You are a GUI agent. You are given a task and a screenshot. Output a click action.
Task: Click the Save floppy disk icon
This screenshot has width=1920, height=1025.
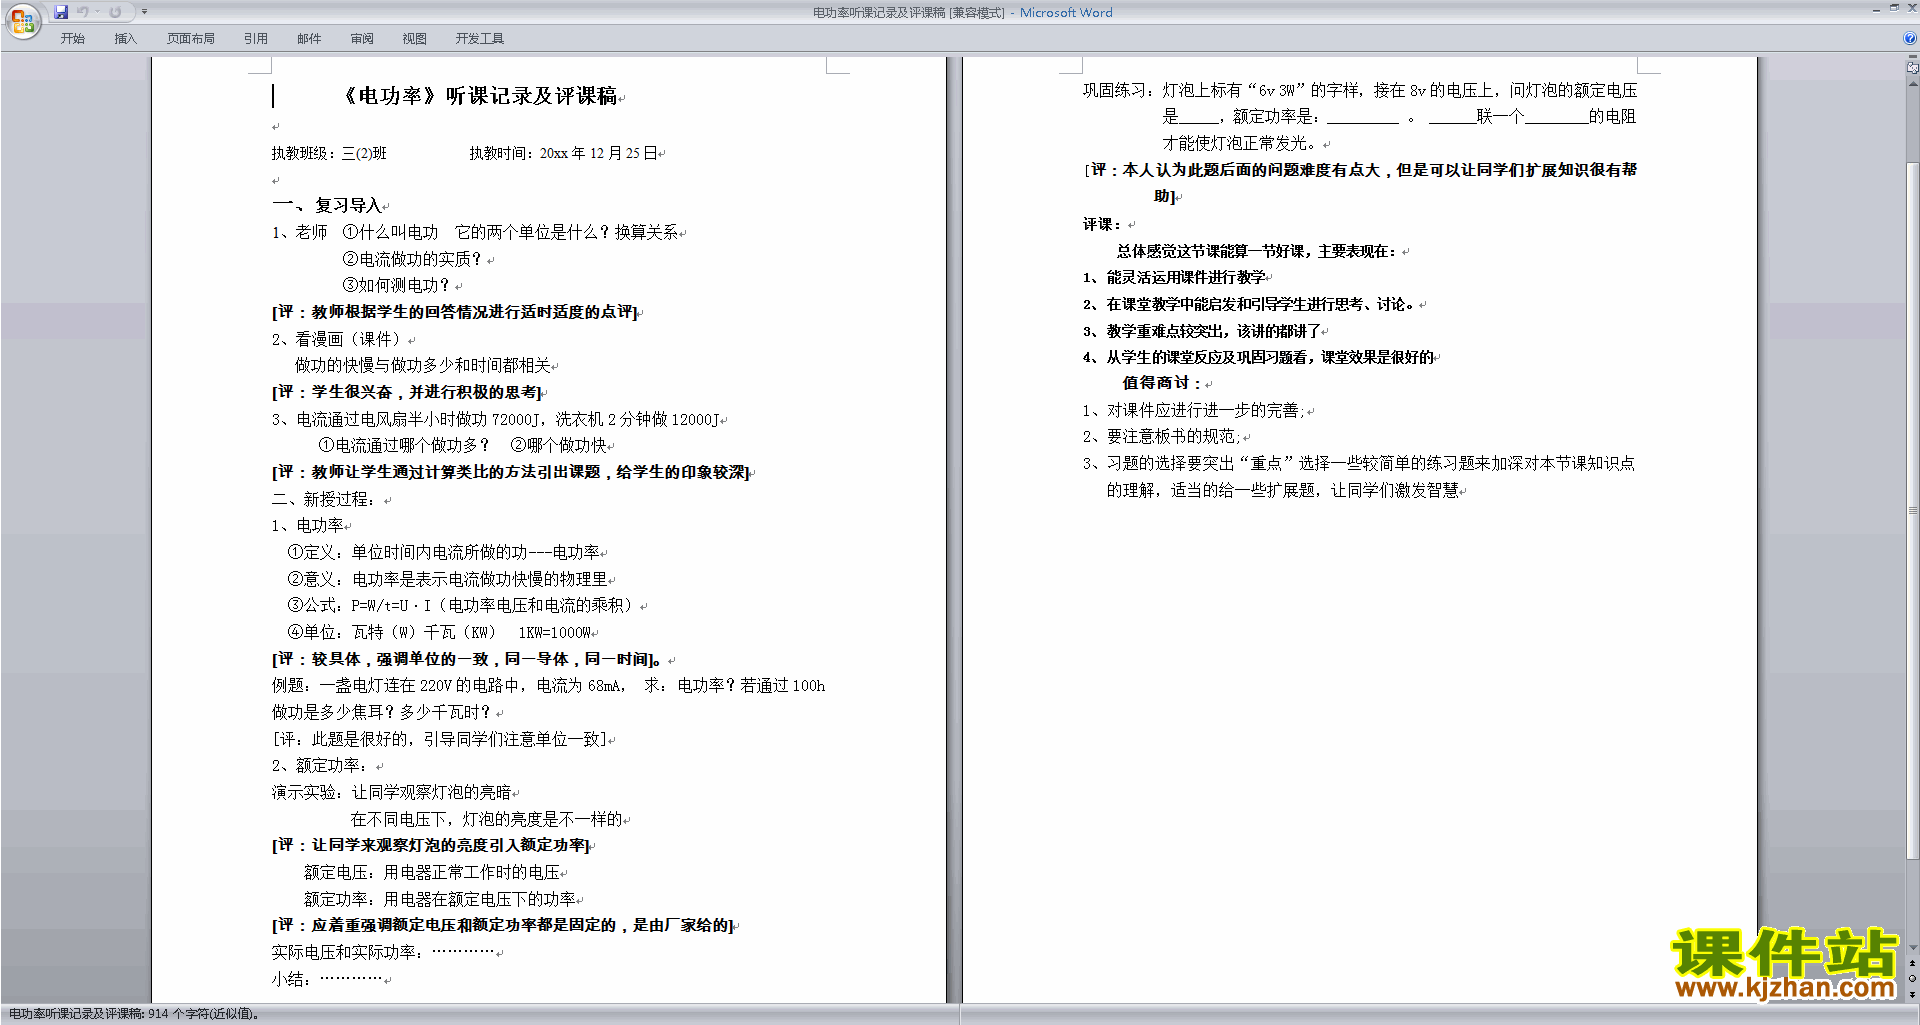coord(61,12)
